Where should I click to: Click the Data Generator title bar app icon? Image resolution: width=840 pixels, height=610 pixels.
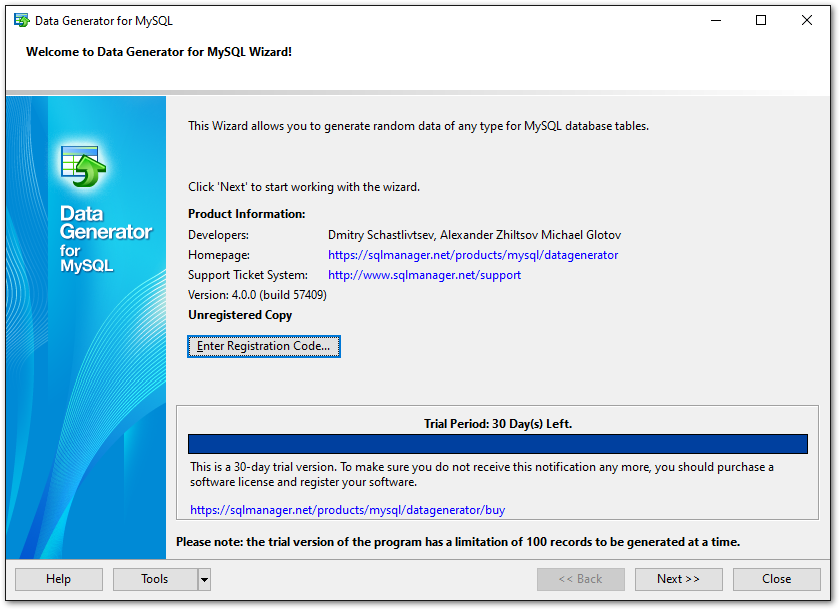point(21,21)
